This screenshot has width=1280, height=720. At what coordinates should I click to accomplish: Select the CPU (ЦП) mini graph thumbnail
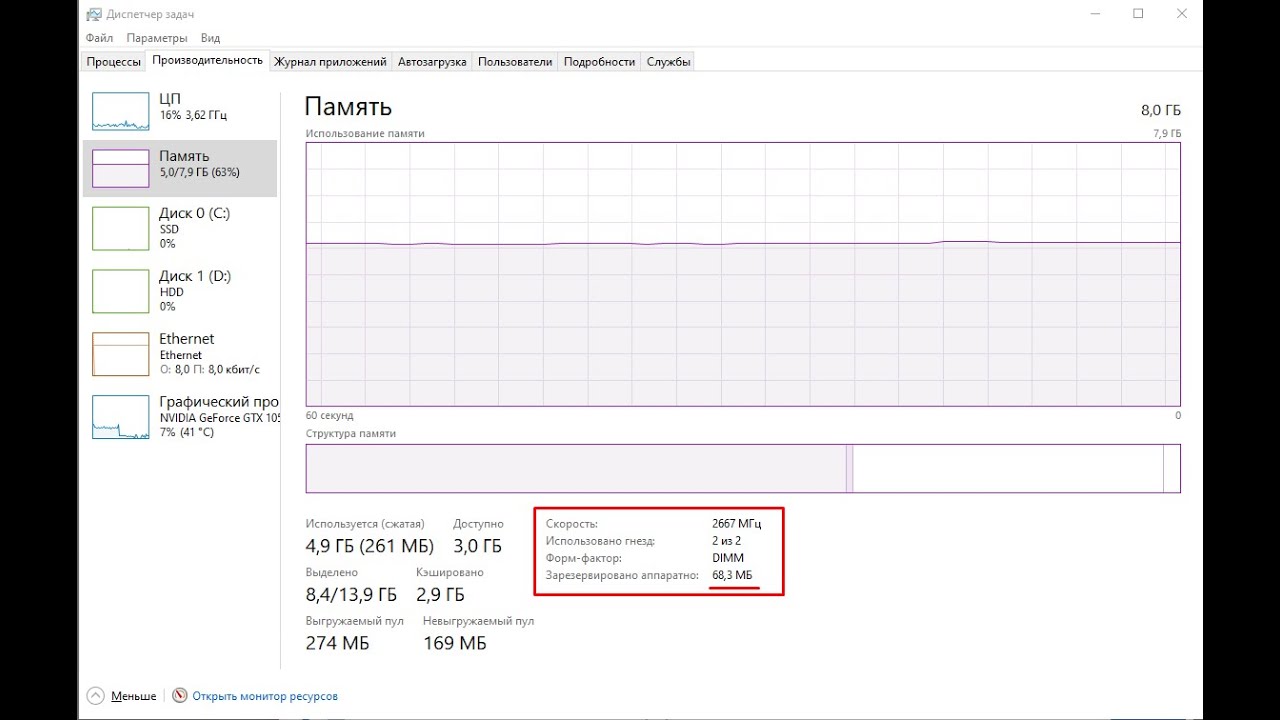120,111
